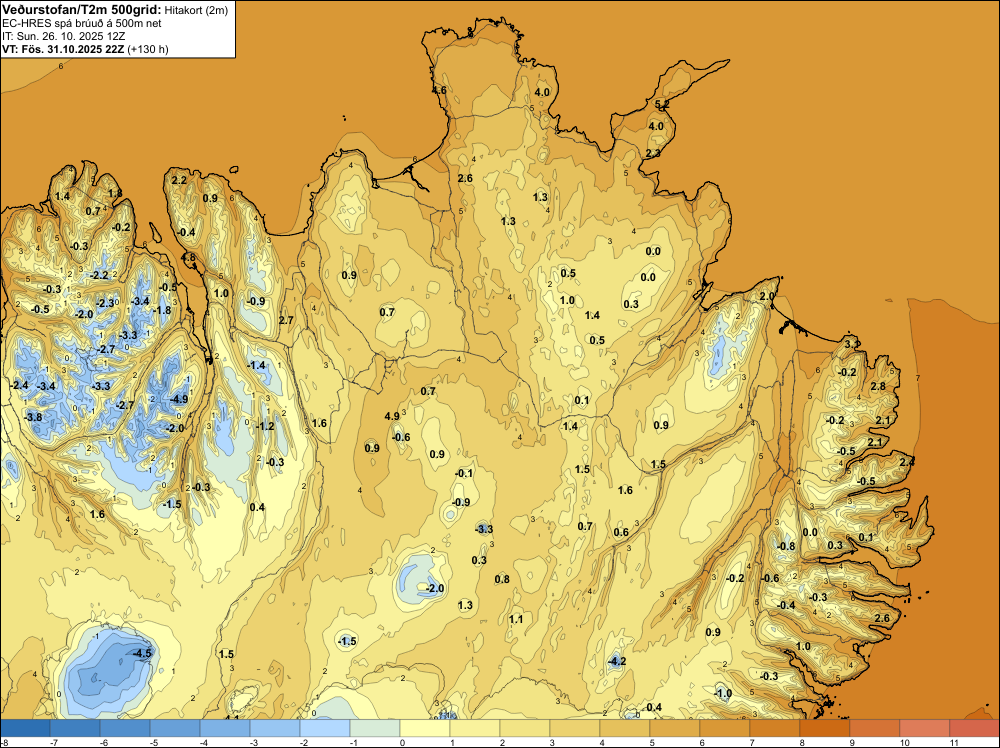Pick the legend color swatch between 3 and 4
This screenshot has height=748, width=1000.
pos(575,728)
